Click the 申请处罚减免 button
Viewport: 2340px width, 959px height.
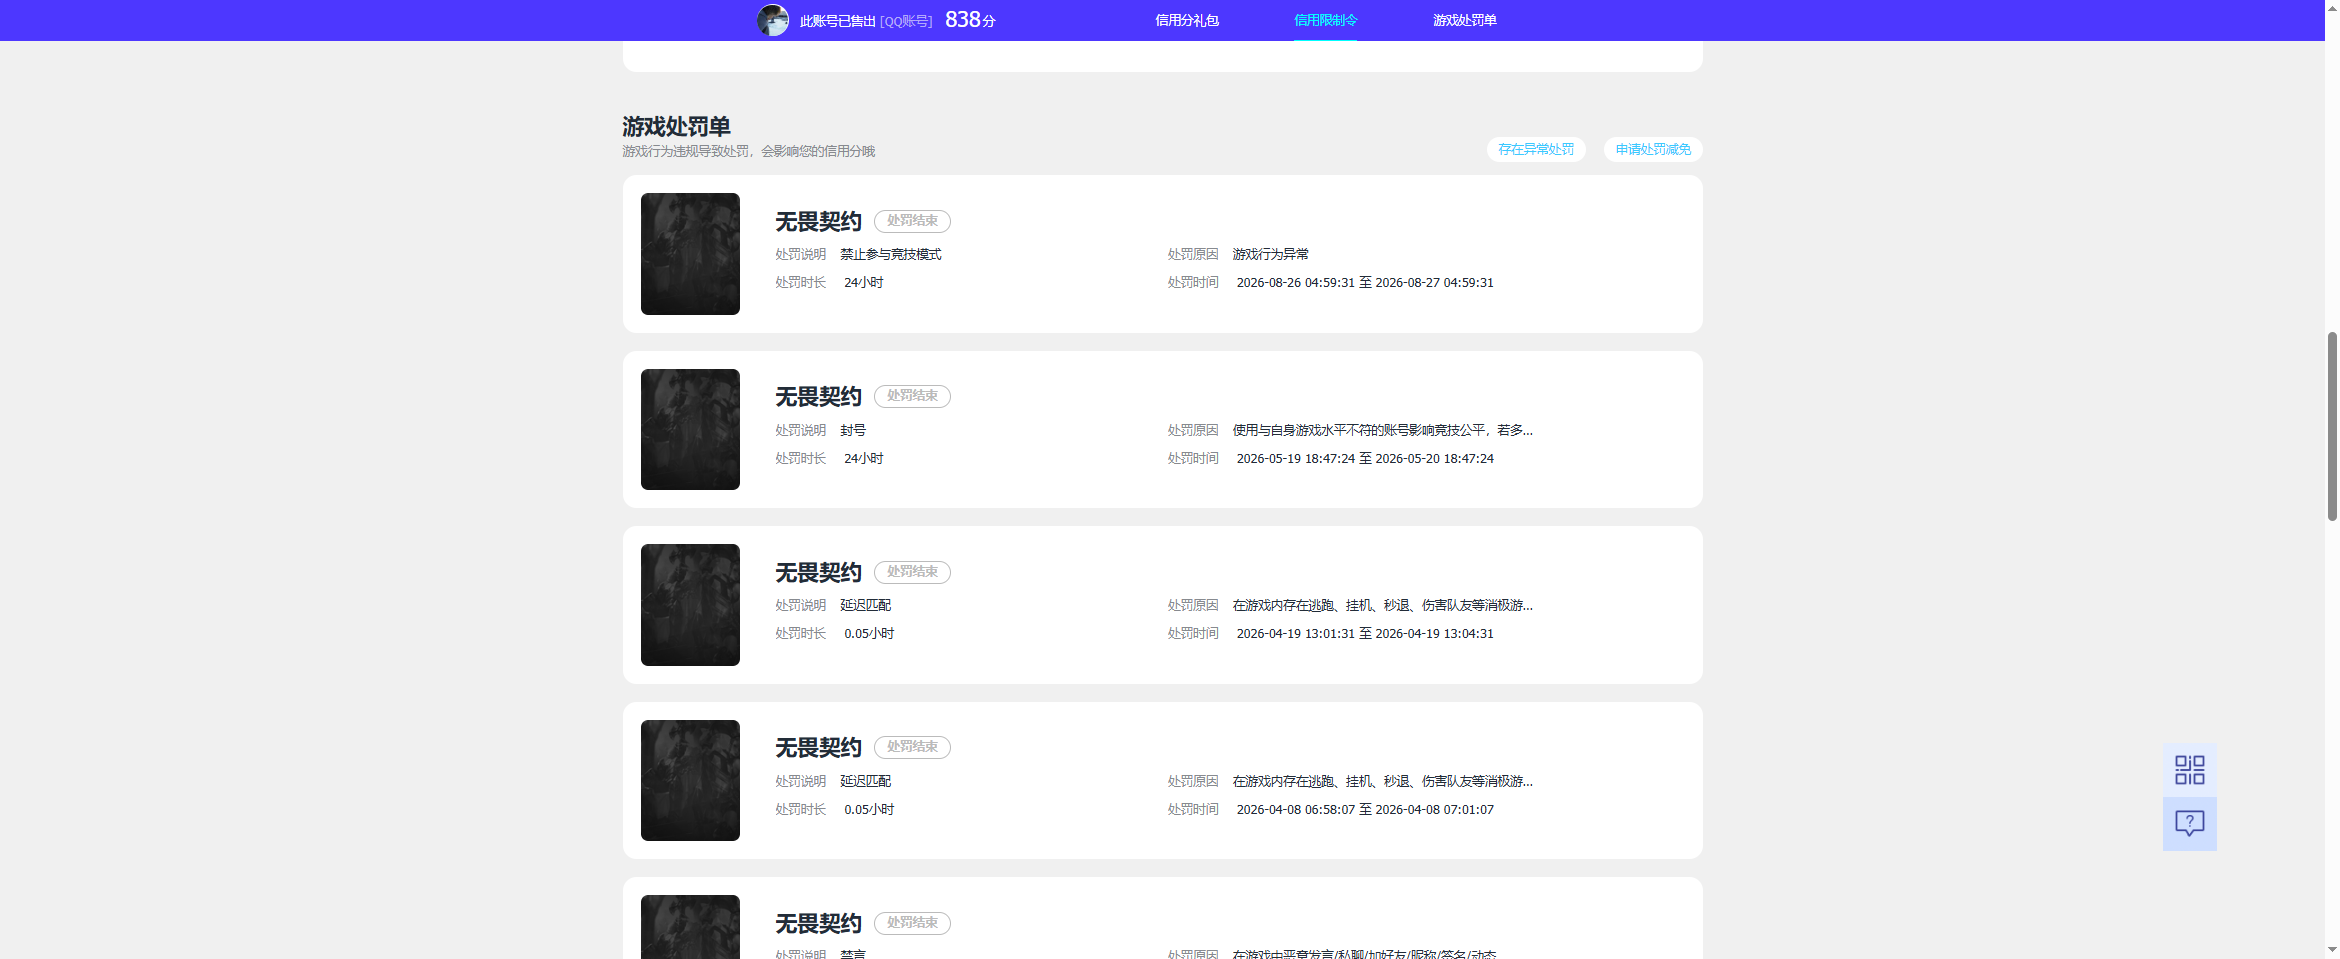click(x=1653, y=149)
